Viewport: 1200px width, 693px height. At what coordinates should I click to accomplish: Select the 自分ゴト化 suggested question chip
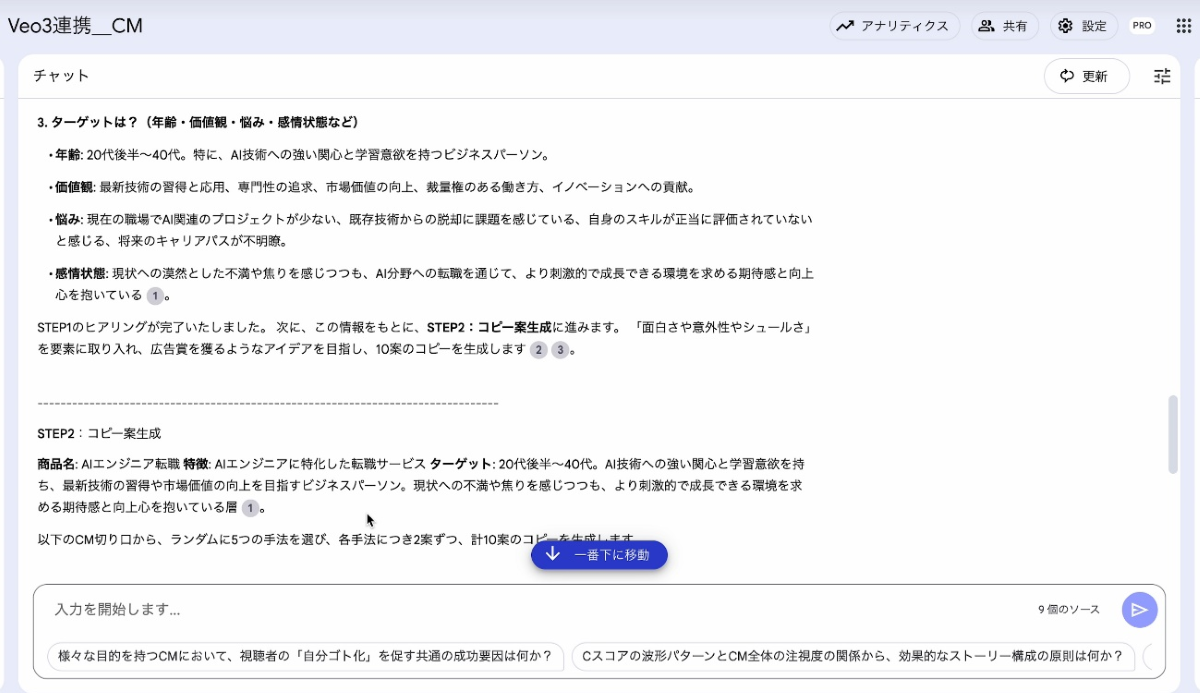click(x=305, y=657)
